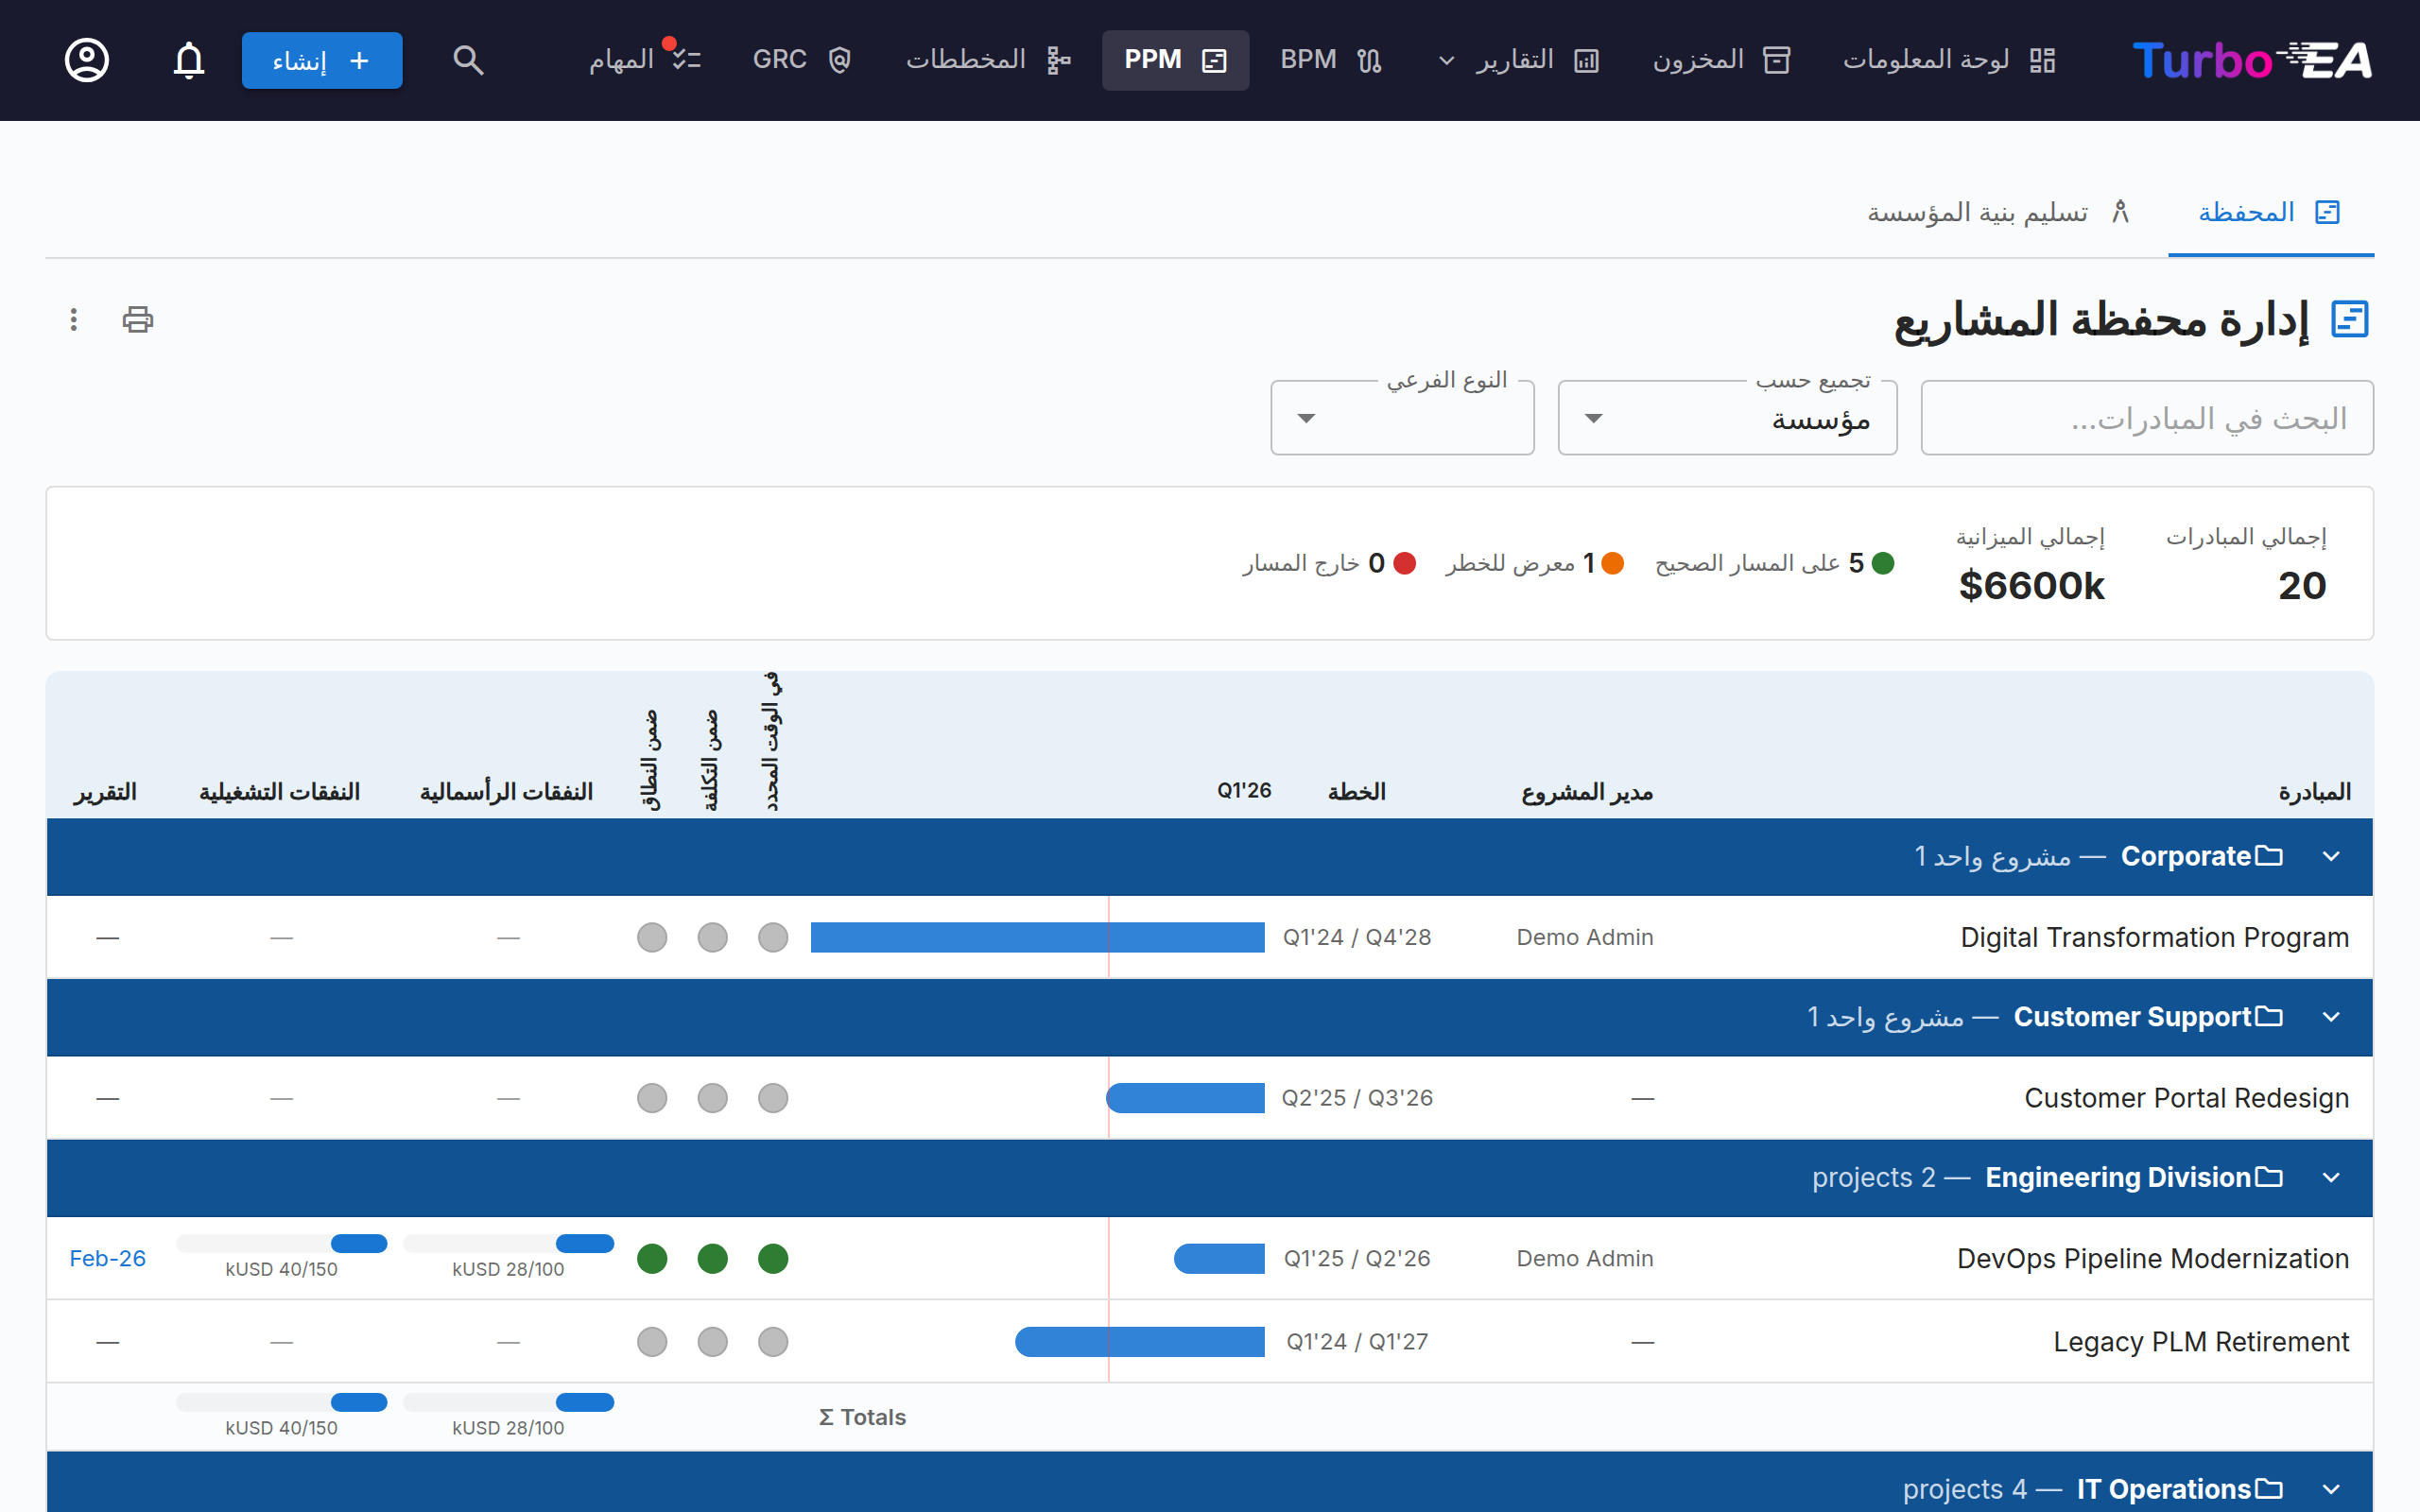Open the المهام tasks menu
Image resolution: width=2420 pixels, height=1512 pixels.
click(645, 60)
